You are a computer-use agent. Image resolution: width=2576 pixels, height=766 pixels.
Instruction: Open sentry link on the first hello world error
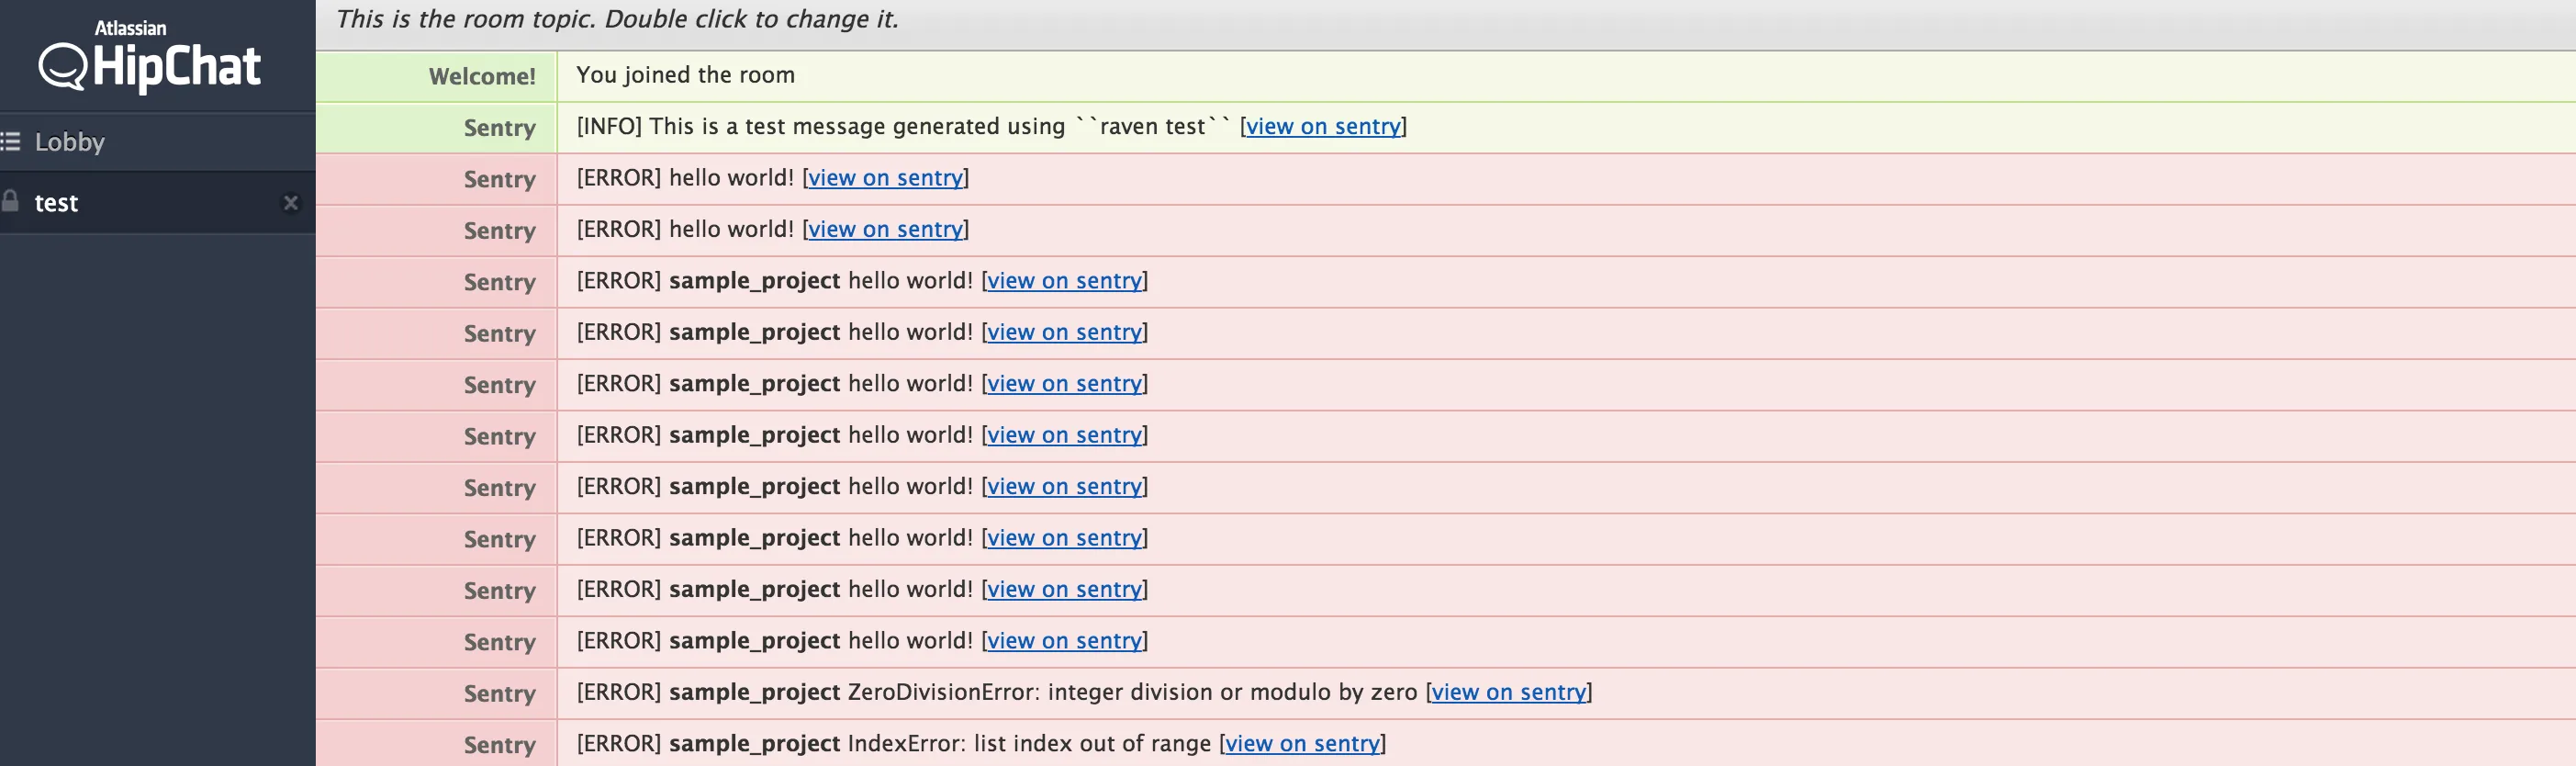[885, 178]
